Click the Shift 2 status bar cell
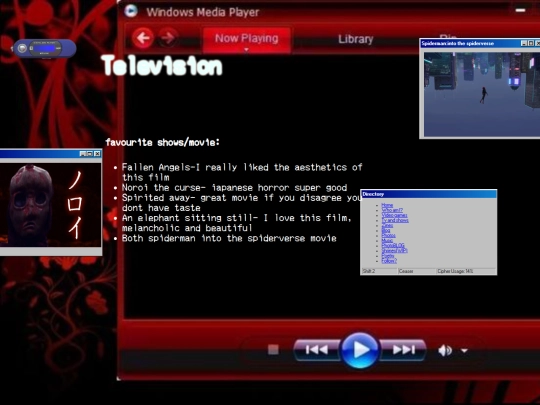 [x=379, y=271]
